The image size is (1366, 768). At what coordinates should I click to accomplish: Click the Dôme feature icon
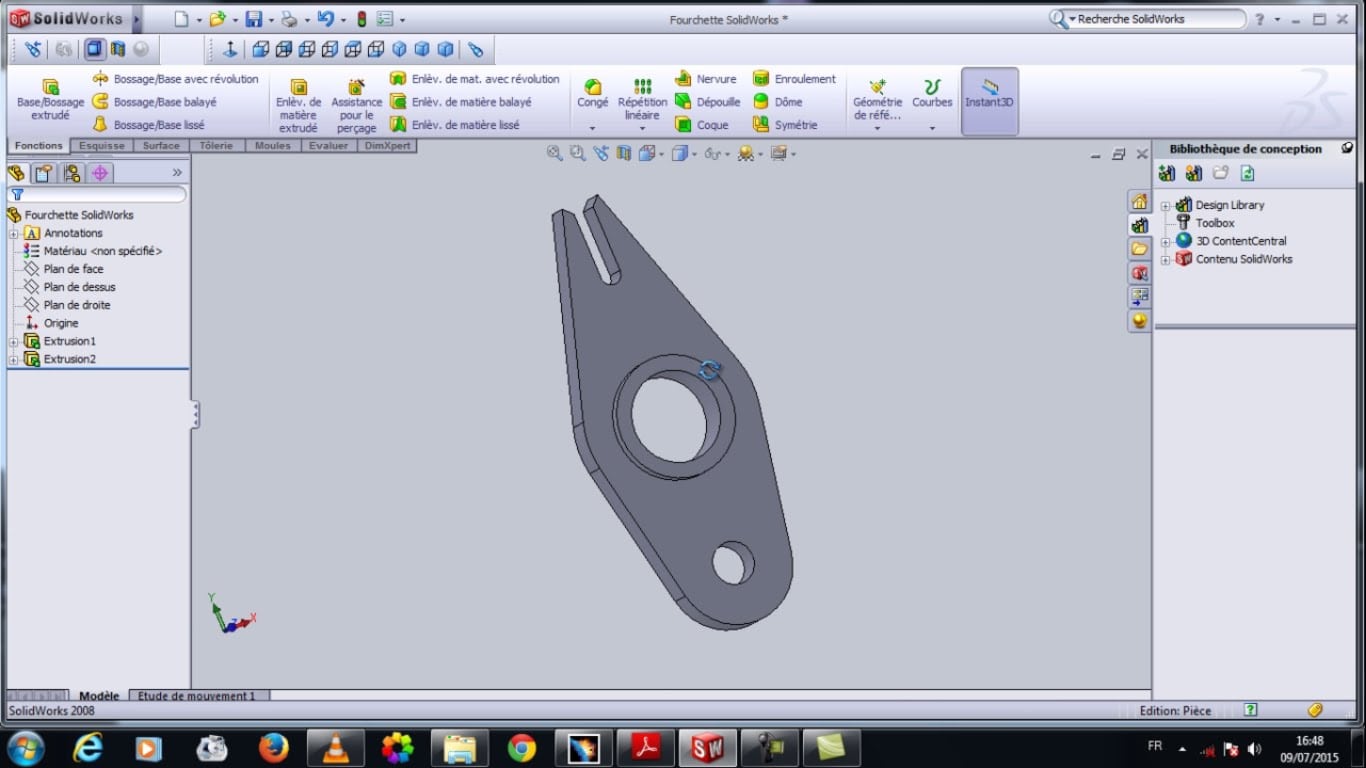pyautogui.click(x=761, y=102)
